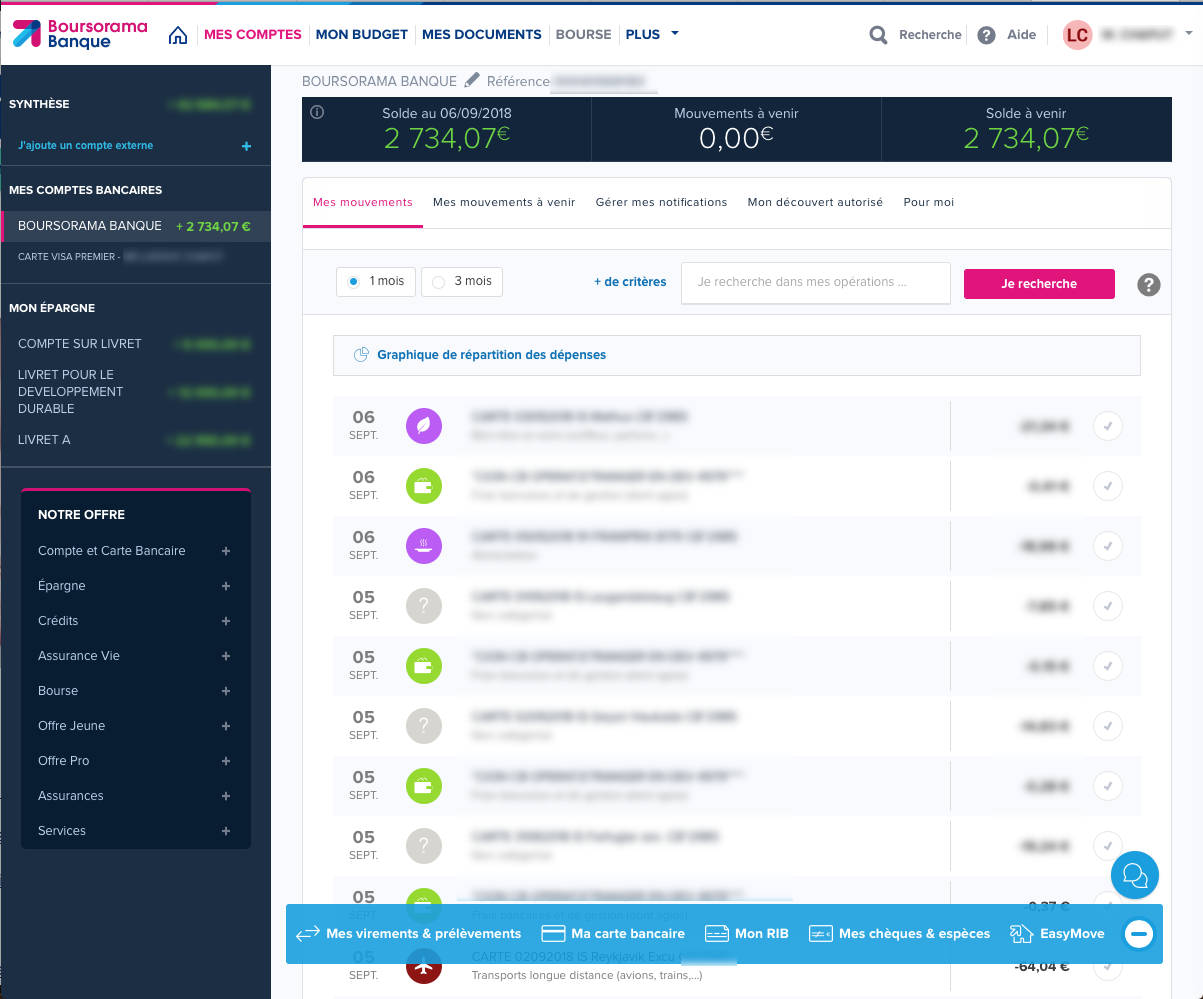
Task: Open the MES COMPTES menu
Action: click(x=252, y=35)
